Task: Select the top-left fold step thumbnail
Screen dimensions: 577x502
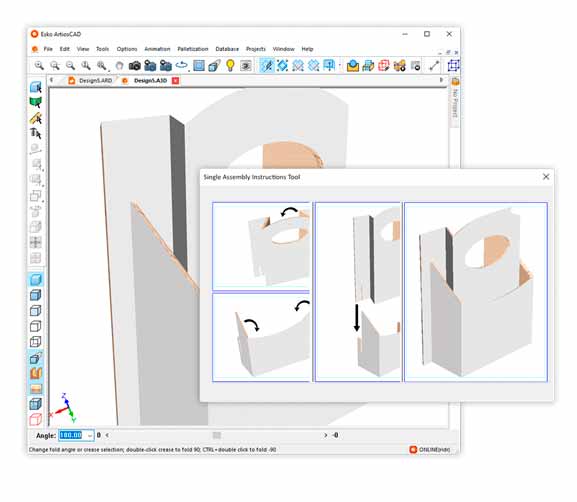Action: pos(261,246)
